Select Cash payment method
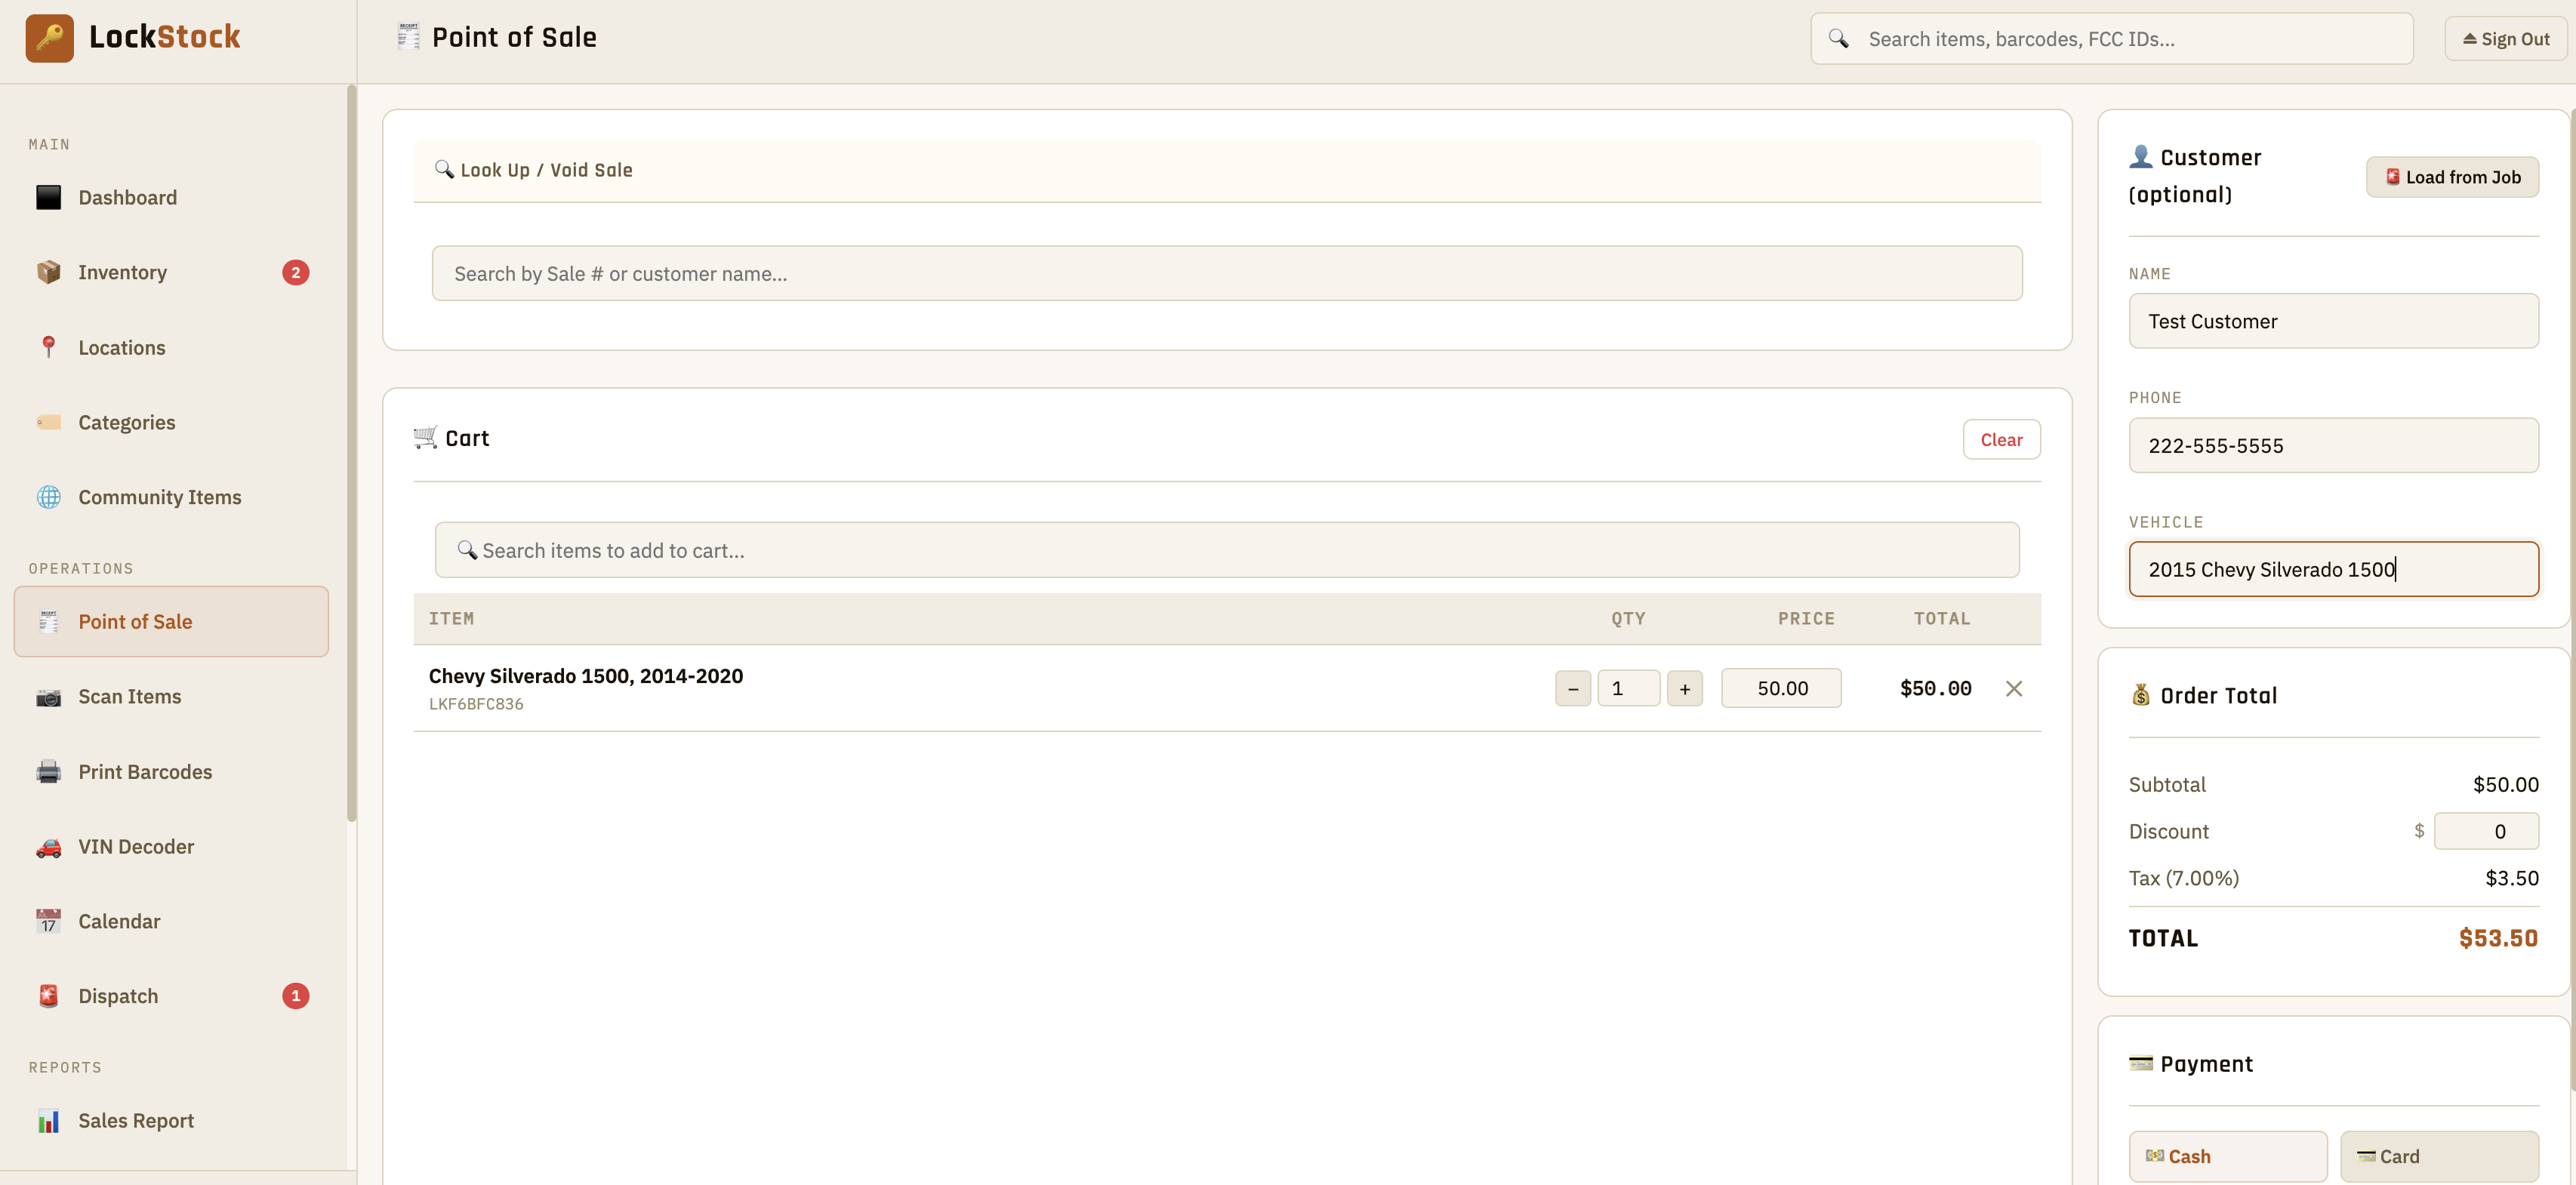The height and width of the screenshot is (1185, 2576). 2227,1156
